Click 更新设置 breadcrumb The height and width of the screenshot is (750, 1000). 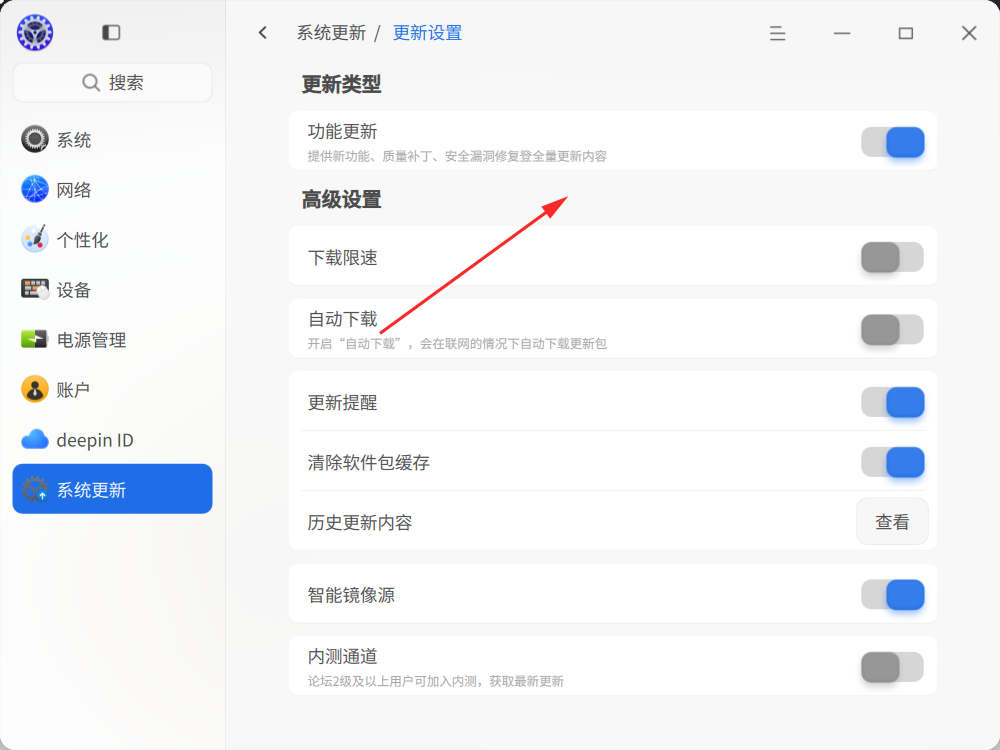coord(427,33)
